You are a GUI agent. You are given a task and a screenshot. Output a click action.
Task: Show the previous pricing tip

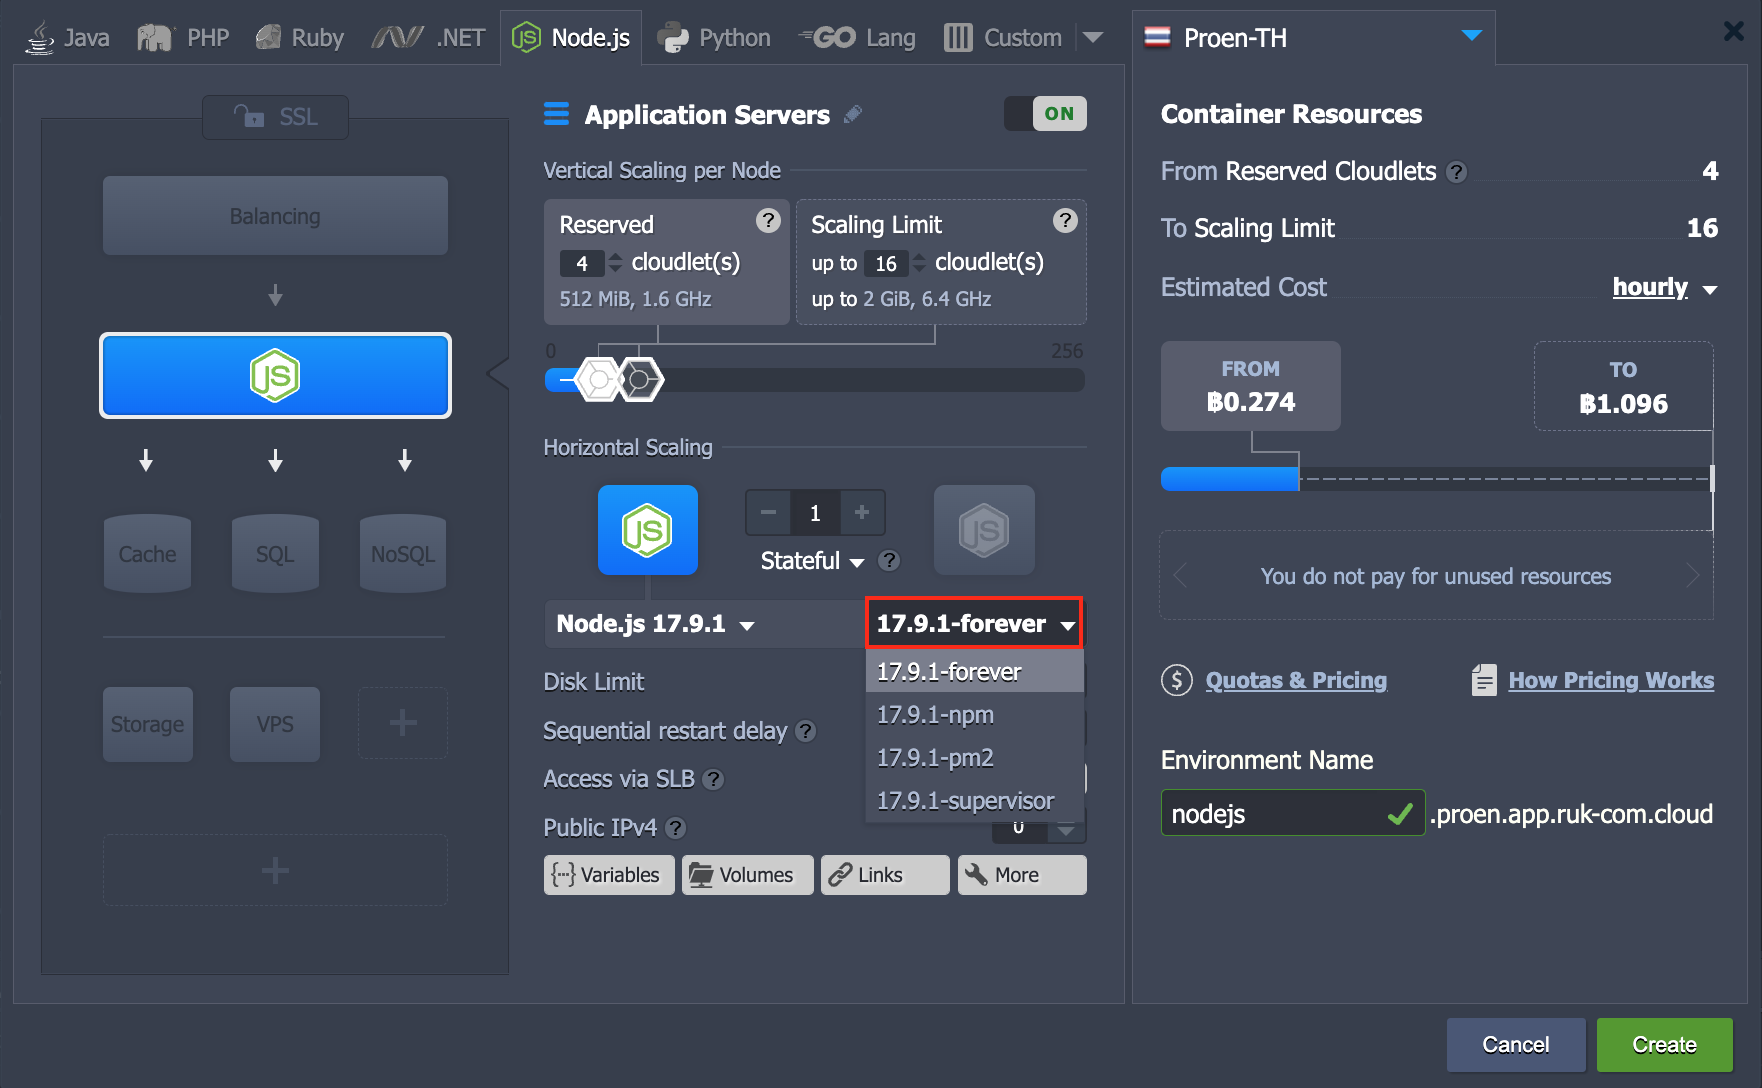coord(1181,576)
